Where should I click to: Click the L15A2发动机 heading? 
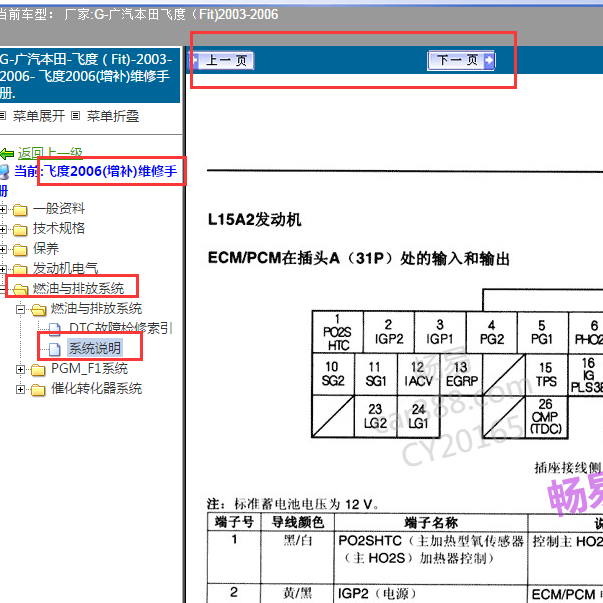tap(255, 220)
